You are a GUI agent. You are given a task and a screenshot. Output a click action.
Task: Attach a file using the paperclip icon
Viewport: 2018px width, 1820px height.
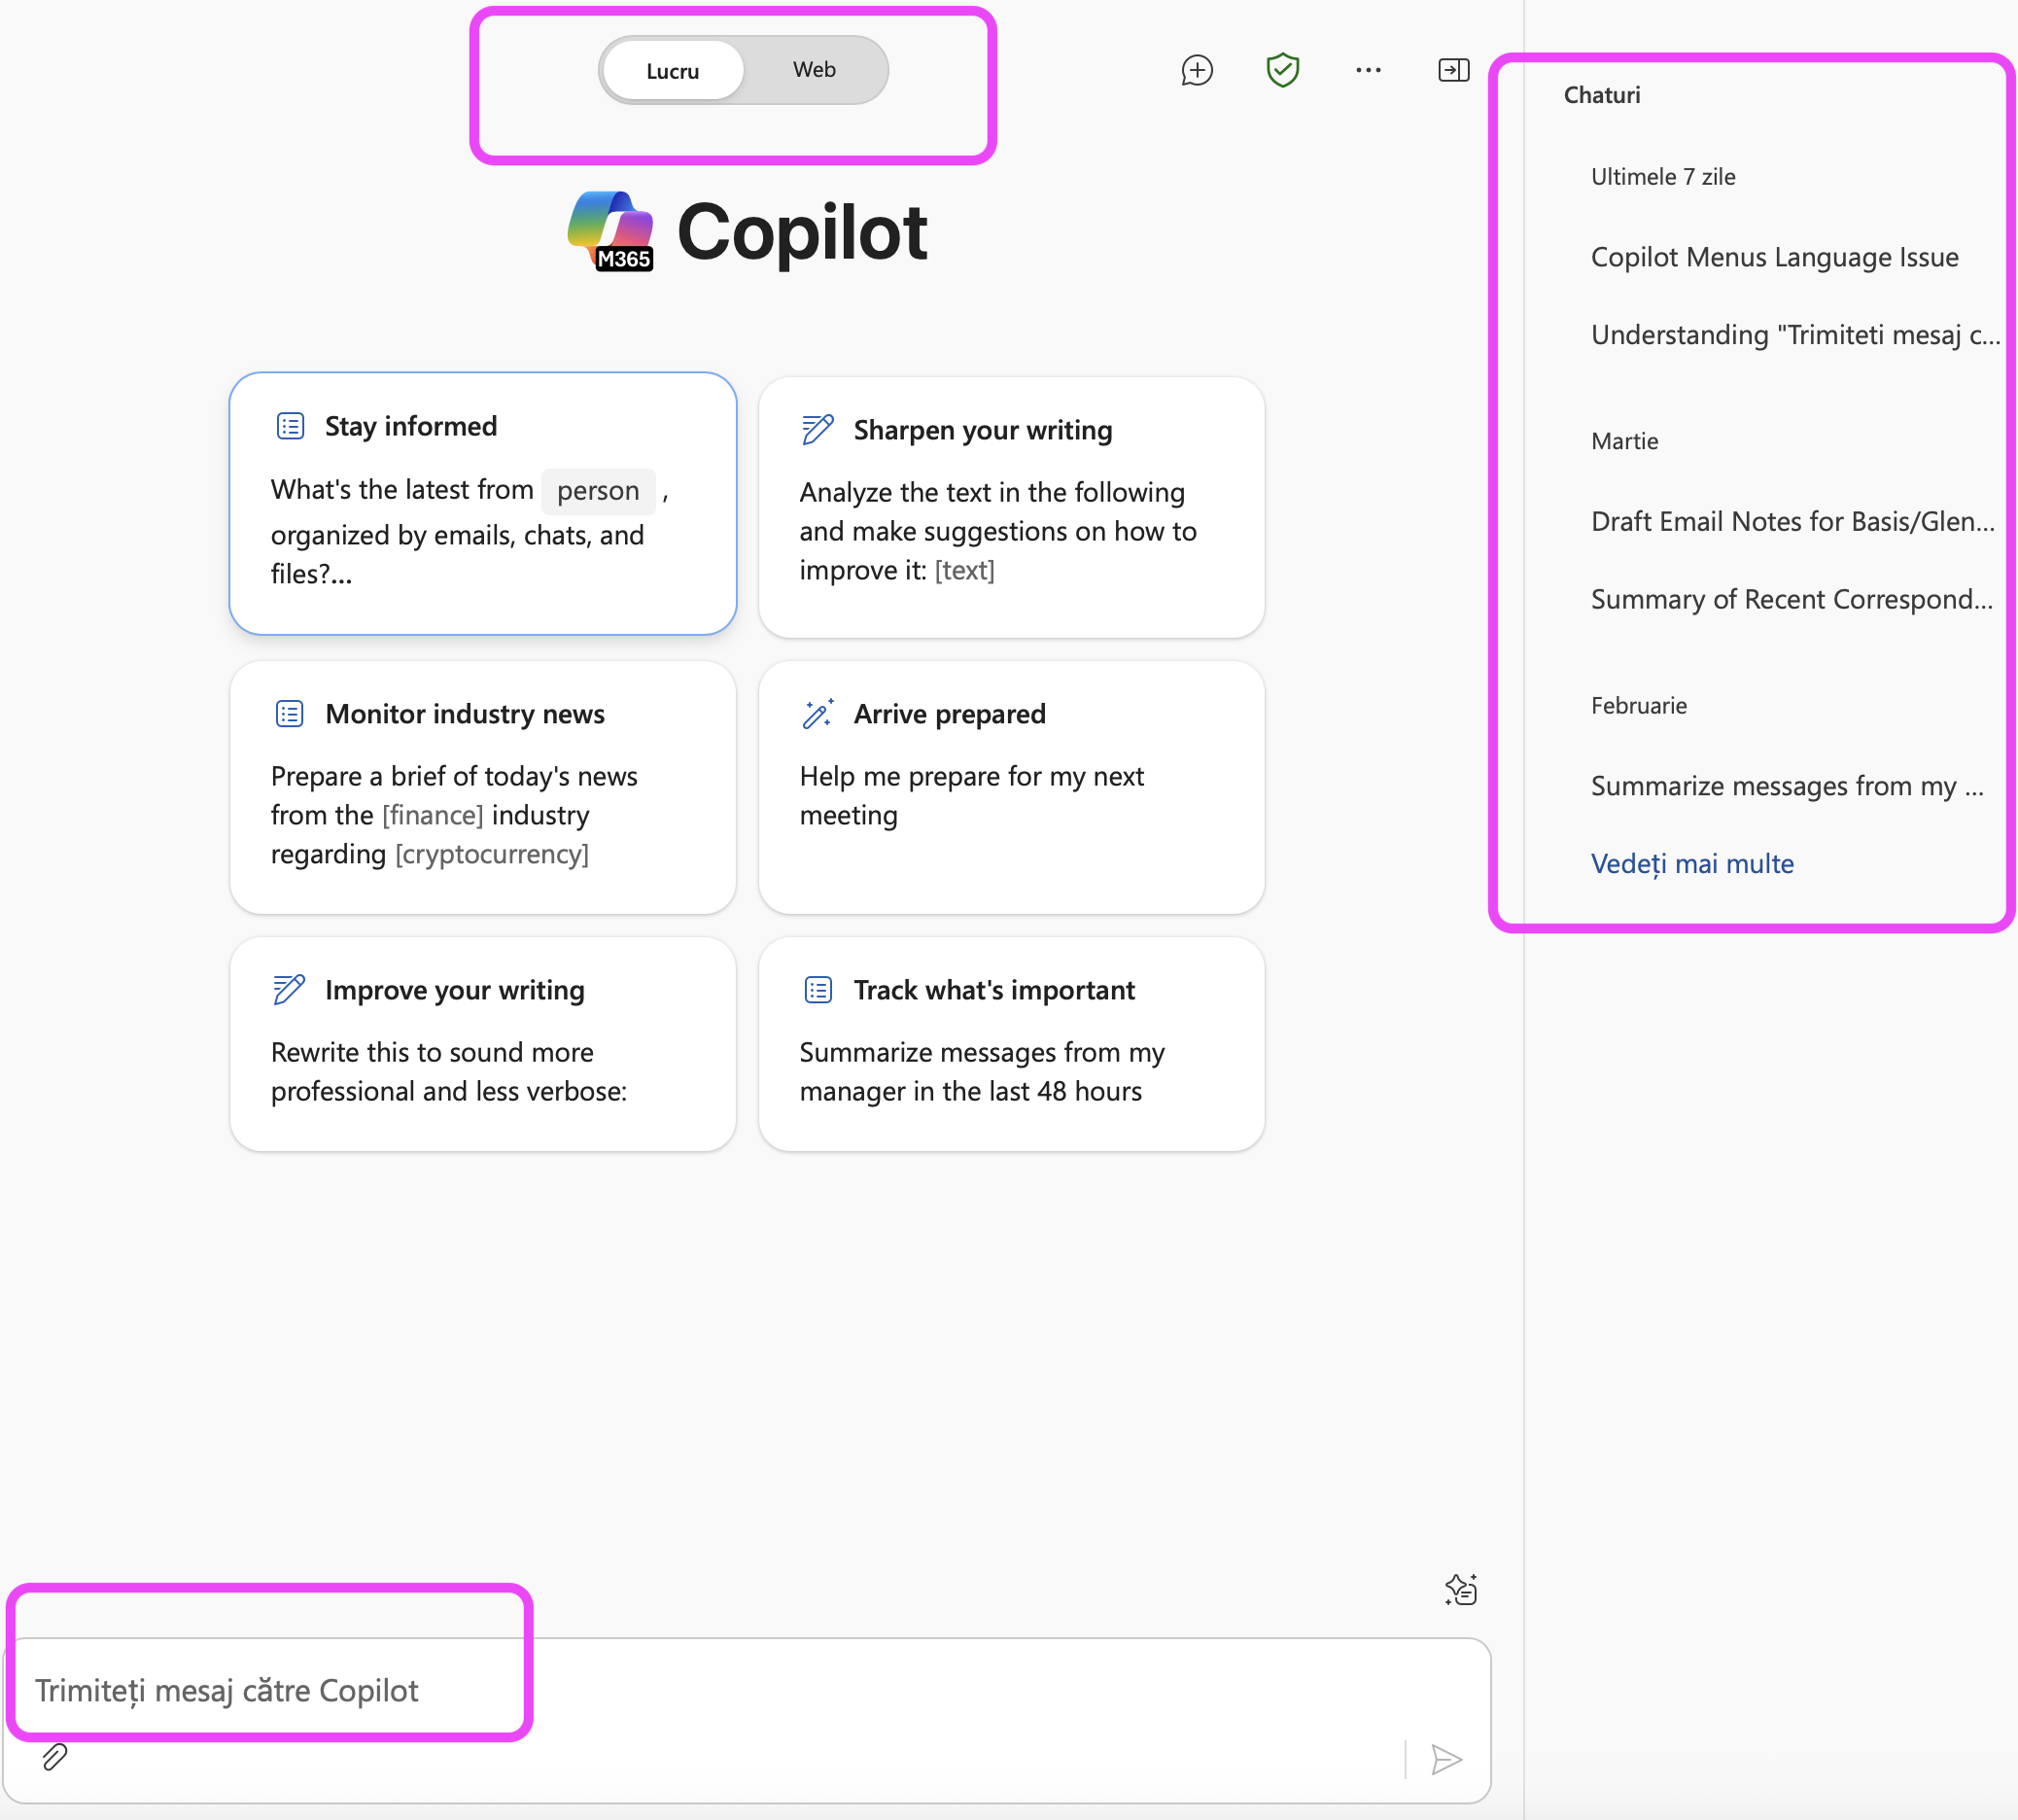55,1757
